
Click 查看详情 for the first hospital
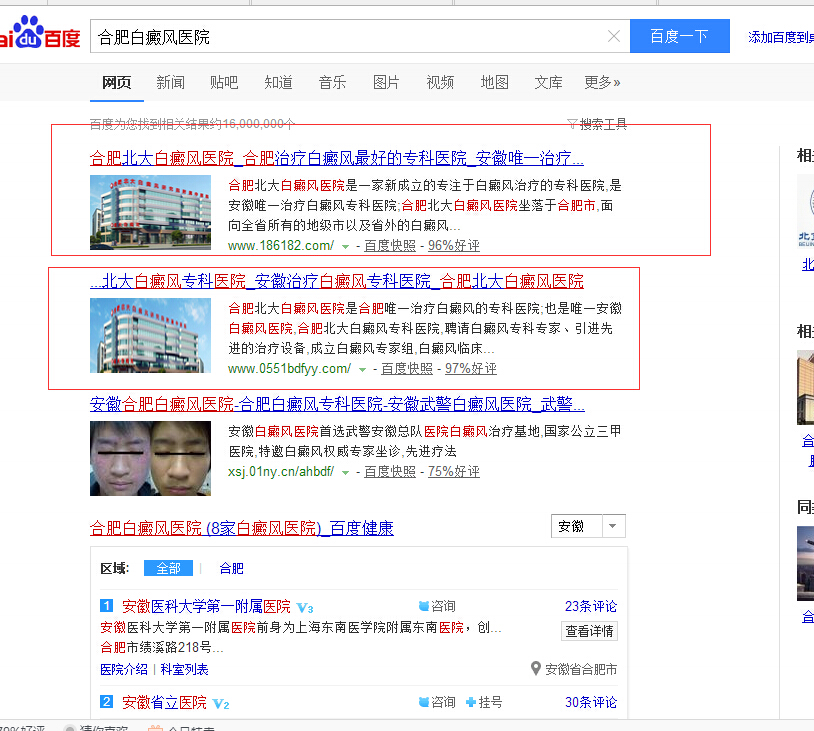point(589,631)
